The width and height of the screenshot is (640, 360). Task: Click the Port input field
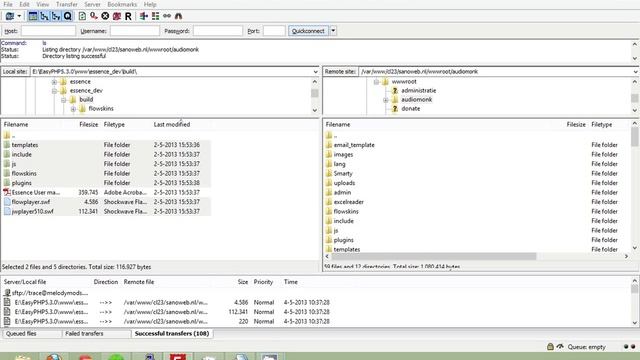coord(274,31)
